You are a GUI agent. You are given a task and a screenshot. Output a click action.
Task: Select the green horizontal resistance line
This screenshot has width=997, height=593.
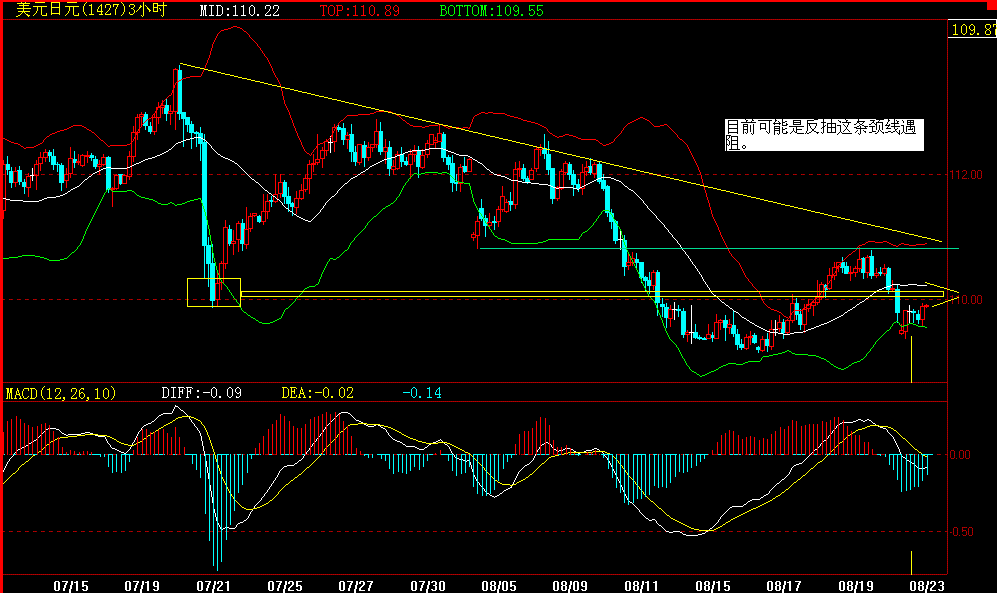point(700,246)
